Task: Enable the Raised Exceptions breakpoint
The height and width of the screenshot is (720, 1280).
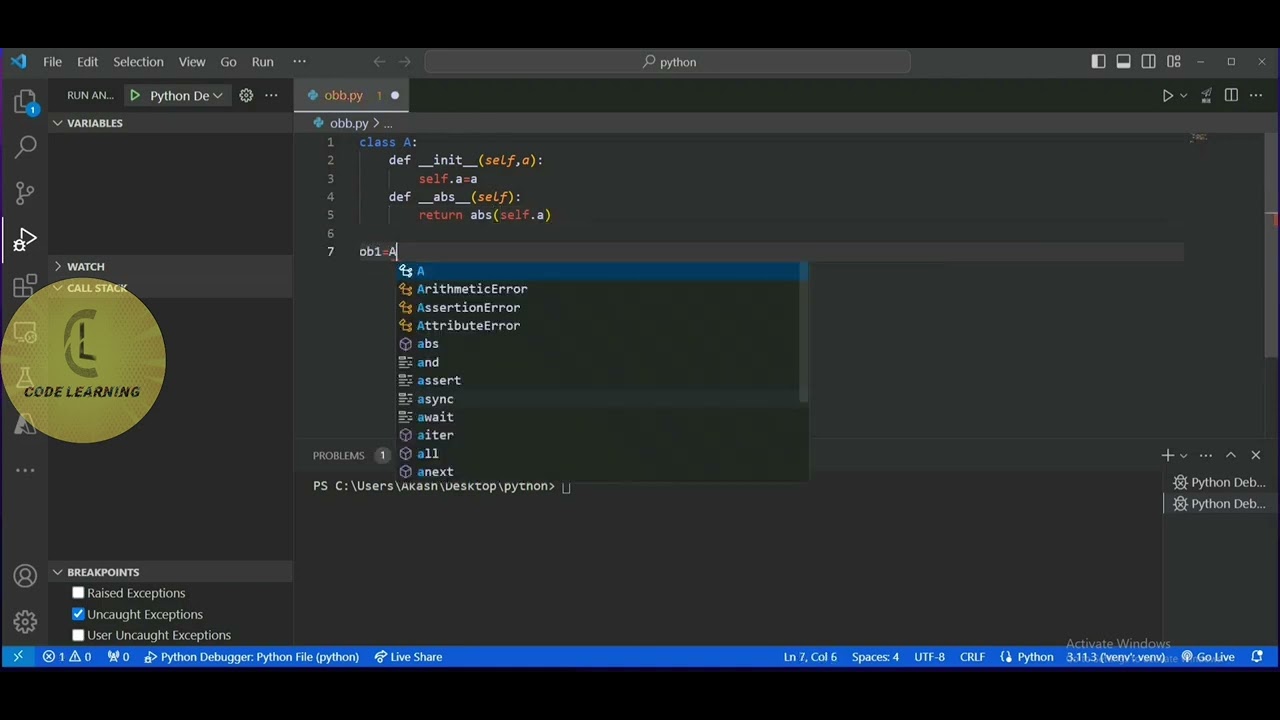Action: click(x=78, y=593)
